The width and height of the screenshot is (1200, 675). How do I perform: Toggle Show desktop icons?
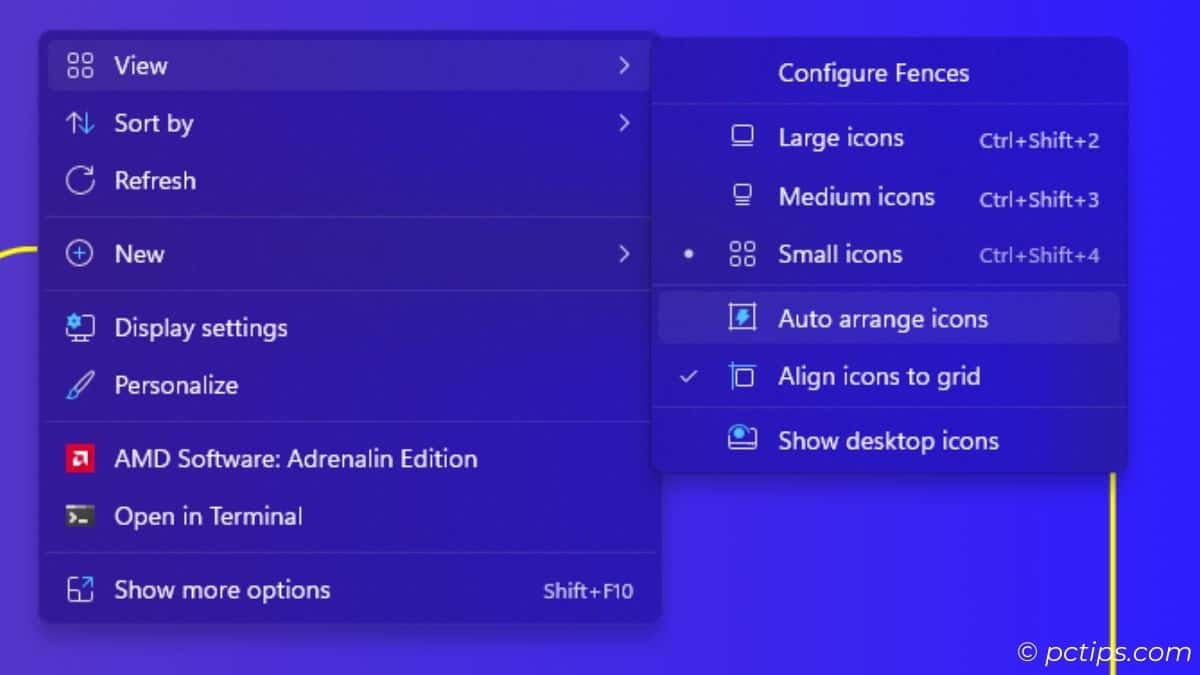click(888, 440)
